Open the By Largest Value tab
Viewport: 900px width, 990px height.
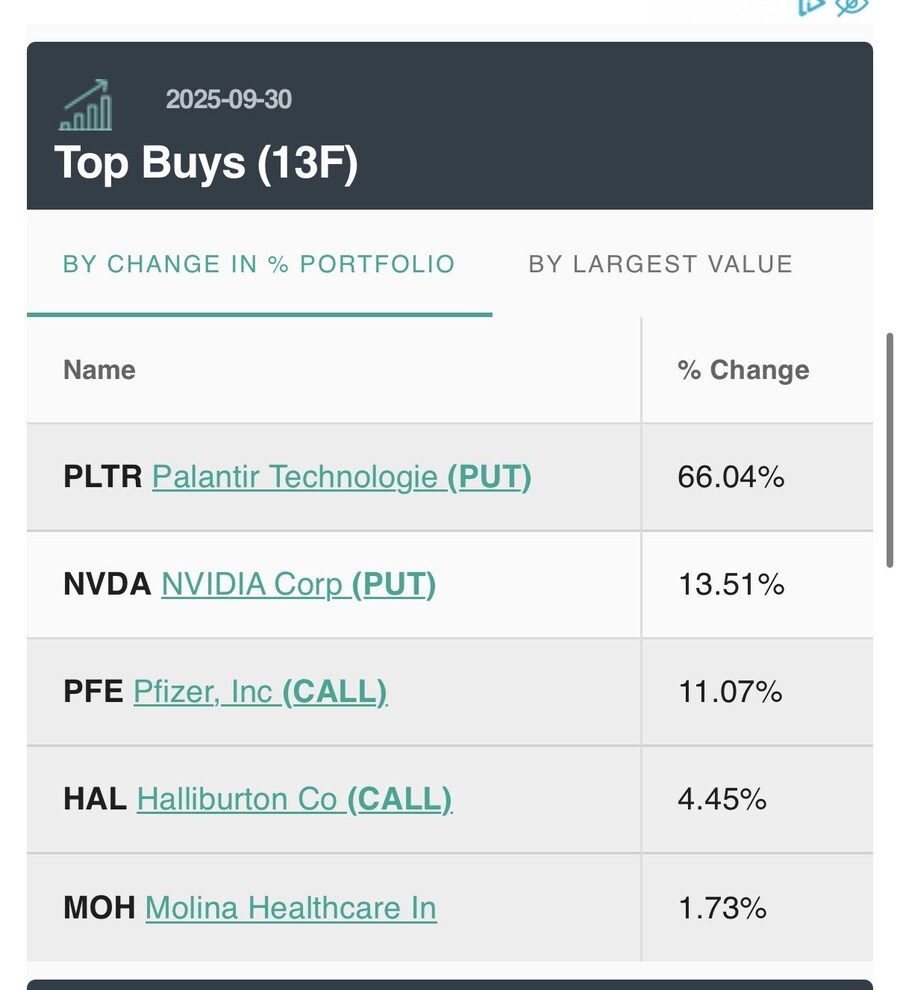[660, 264]
